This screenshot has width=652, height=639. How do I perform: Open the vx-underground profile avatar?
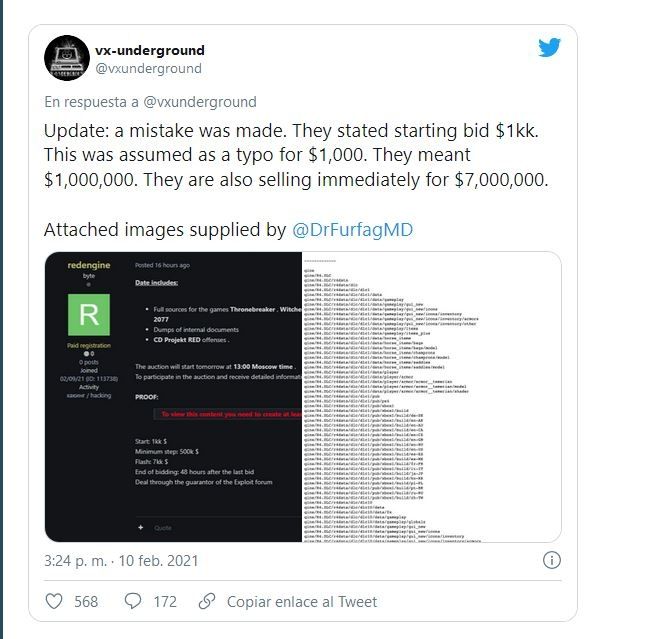(x=67, y=58)
